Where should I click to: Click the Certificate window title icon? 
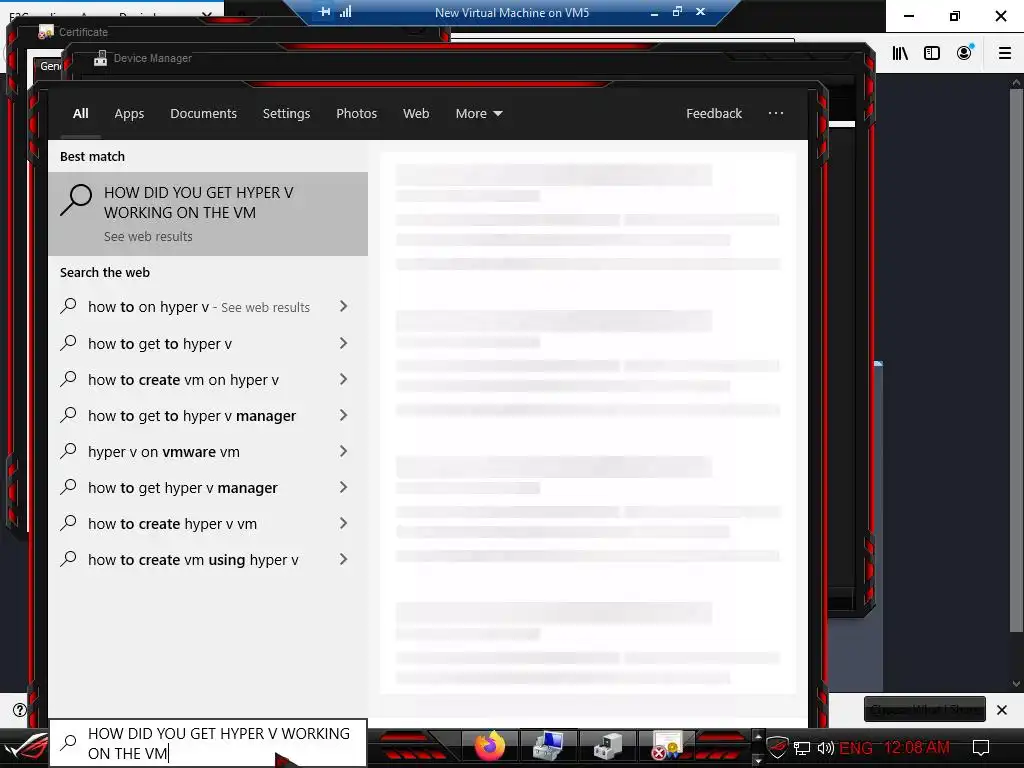(45, 32)
